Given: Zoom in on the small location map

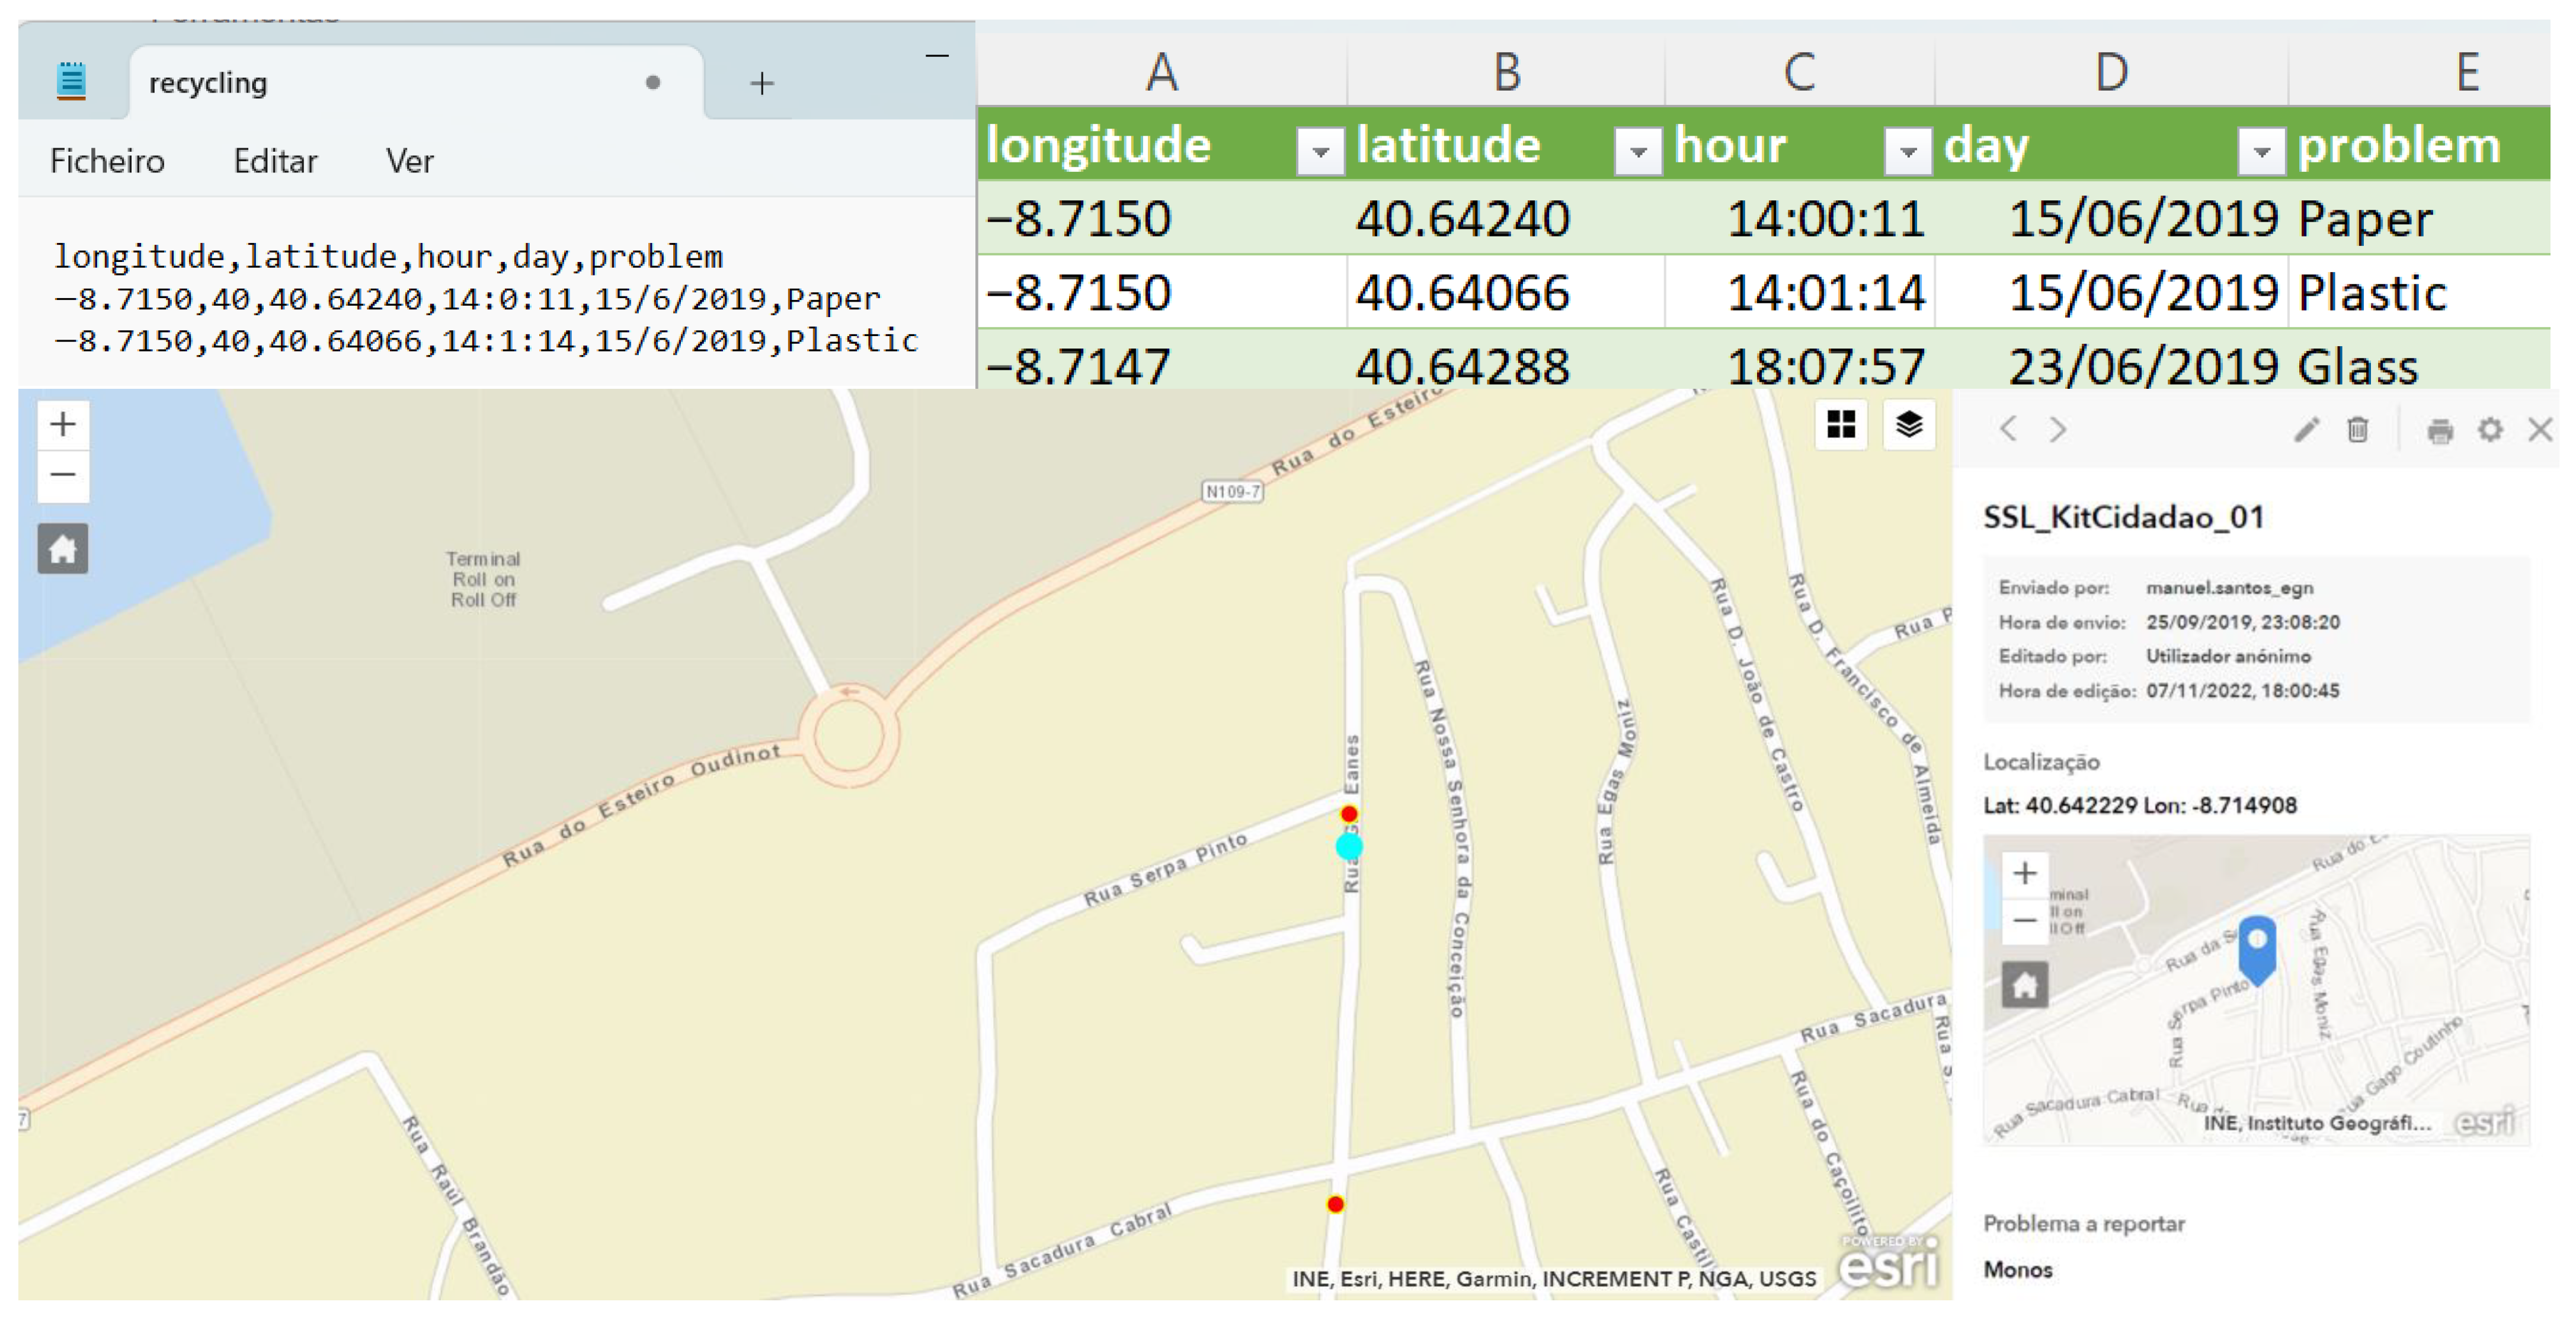Looking at the screenshot, I should coord(2024,873).
